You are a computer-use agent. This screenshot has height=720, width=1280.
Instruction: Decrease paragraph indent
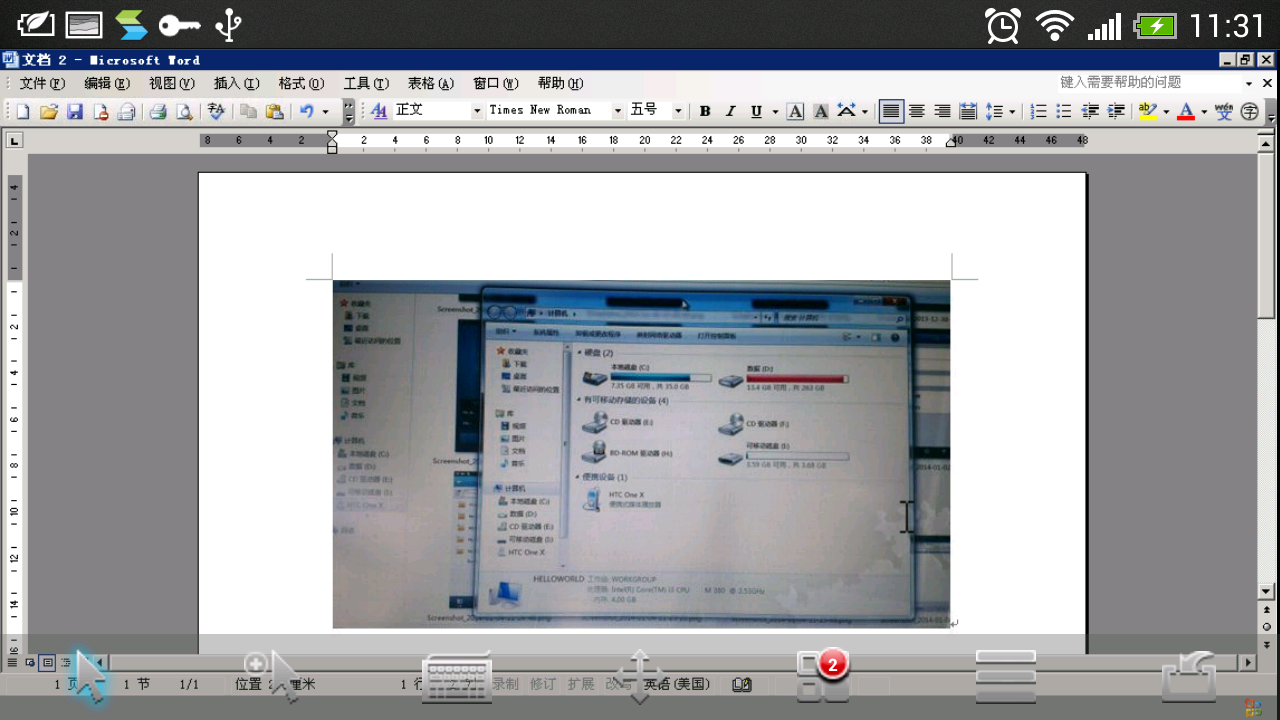point(1090,111)
